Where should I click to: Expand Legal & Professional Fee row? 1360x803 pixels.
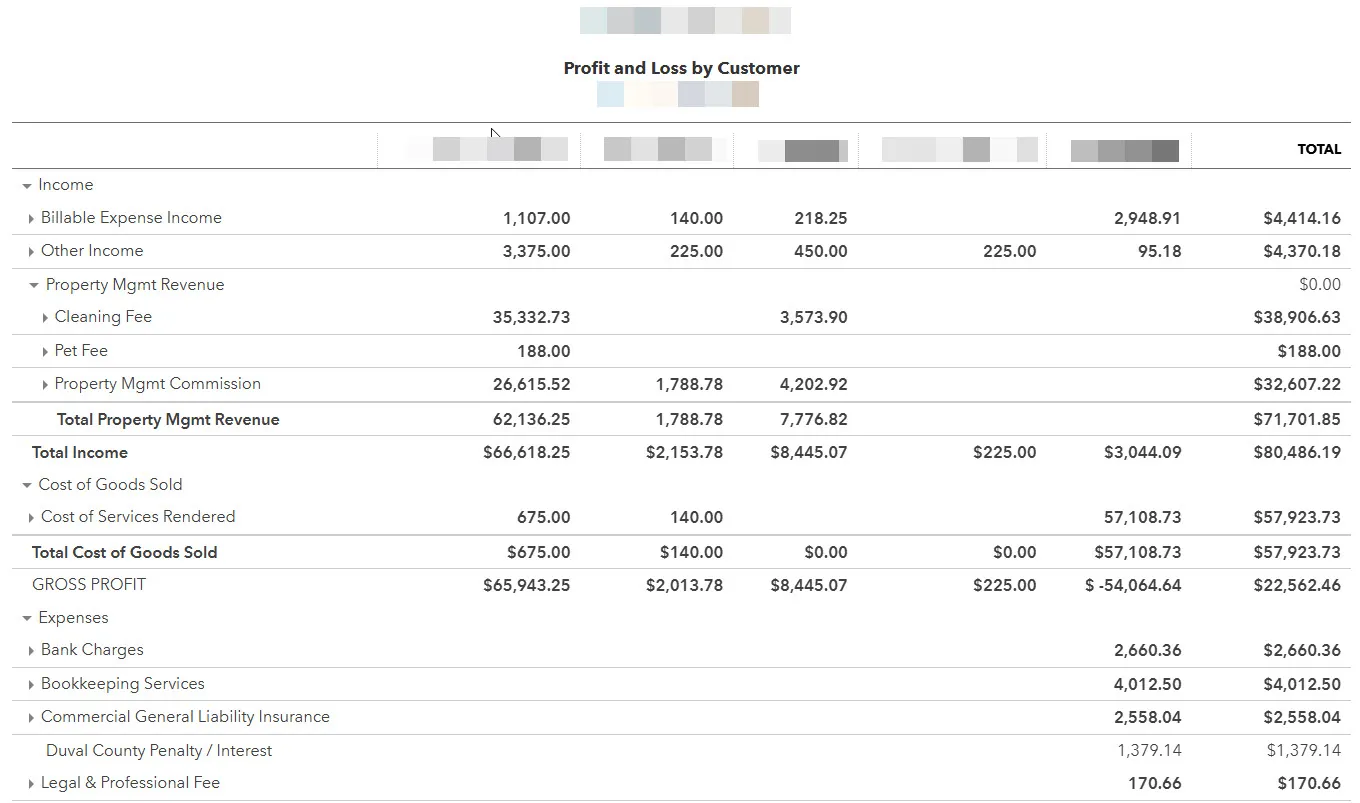click(x=31, y=784)
